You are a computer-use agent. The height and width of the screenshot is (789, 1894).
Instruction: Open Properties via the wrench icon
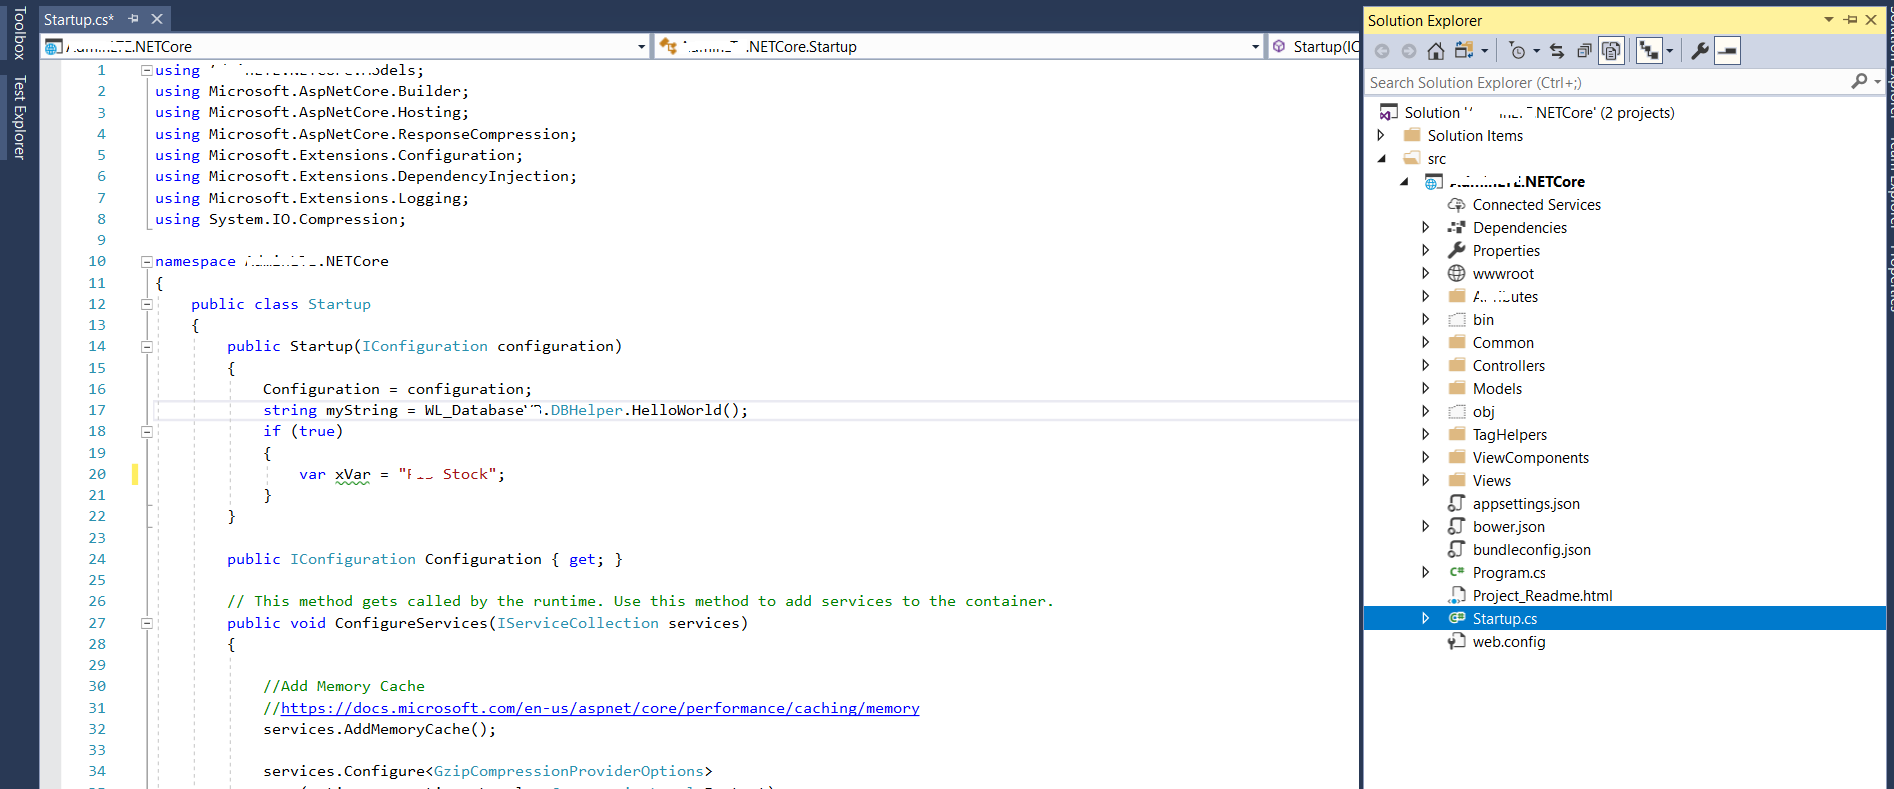click(x=1699, y=51)
